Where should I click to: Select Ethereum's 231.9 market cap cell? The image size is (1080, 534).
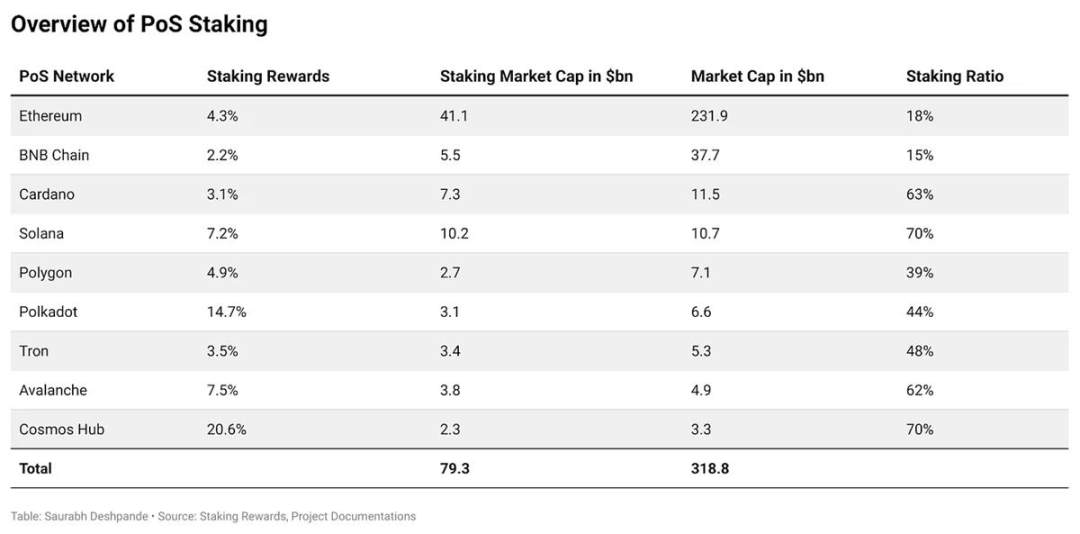709,116
